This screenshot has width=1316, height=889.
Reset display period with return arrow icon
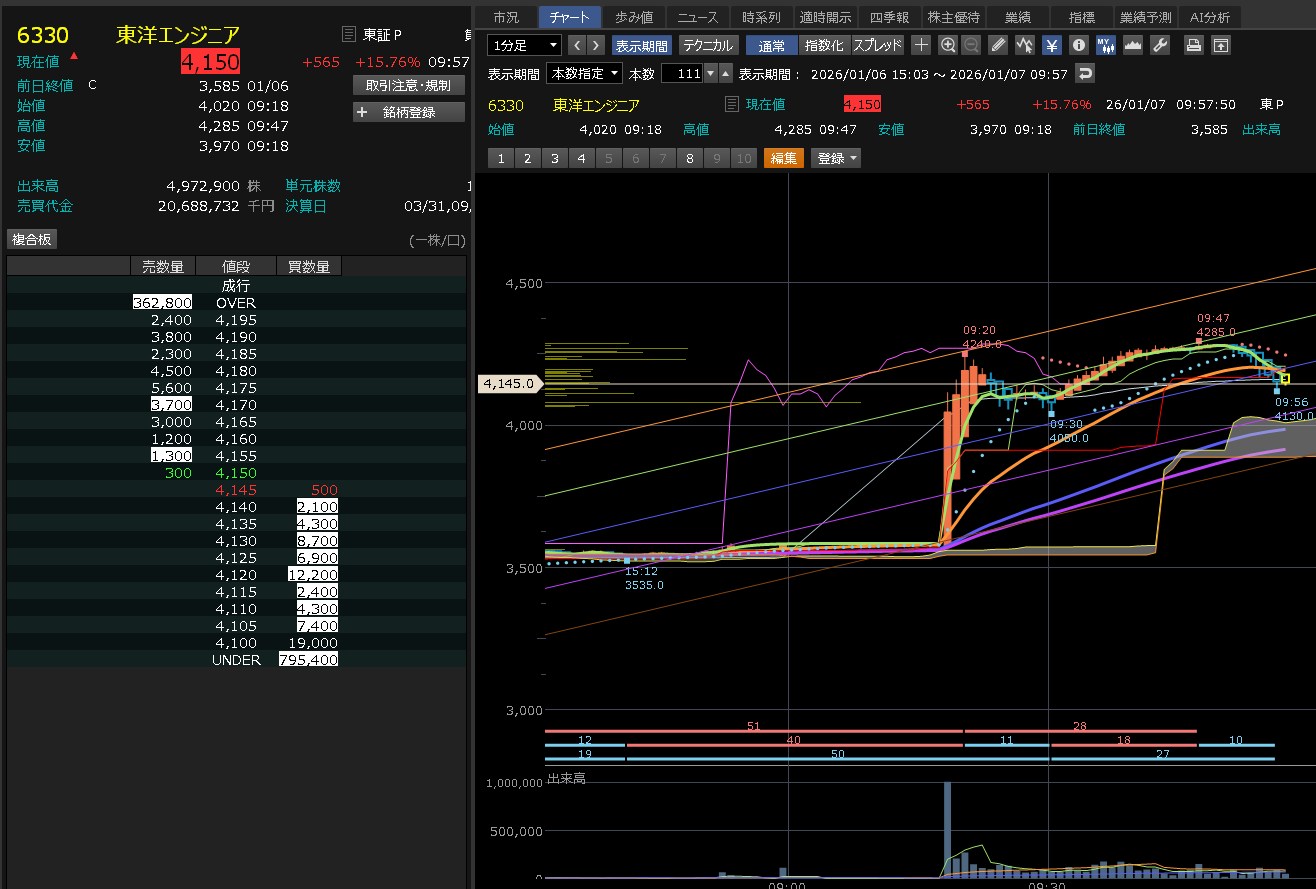click(1085, 73)
